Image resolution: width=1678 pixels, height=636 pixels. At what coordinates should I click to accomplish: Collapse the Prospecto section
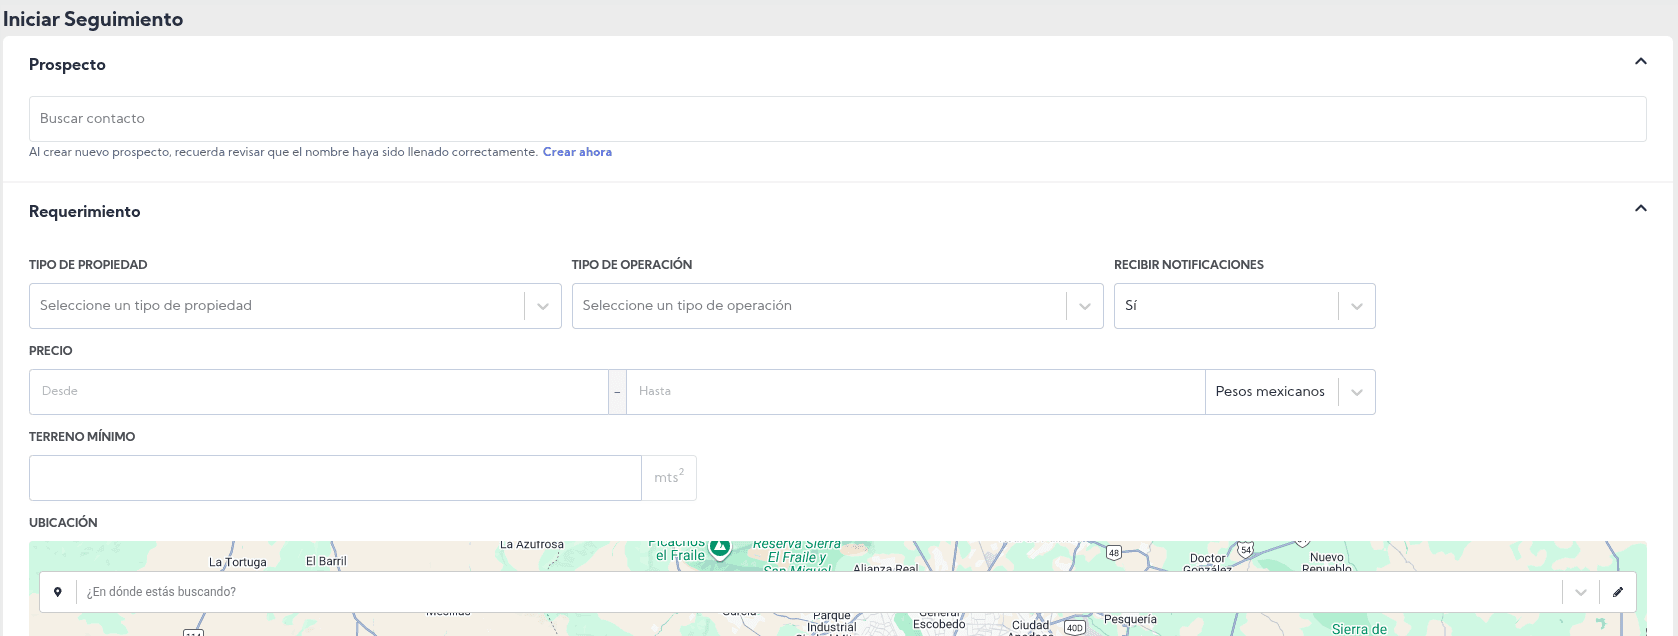click(x=1640, y=62)
